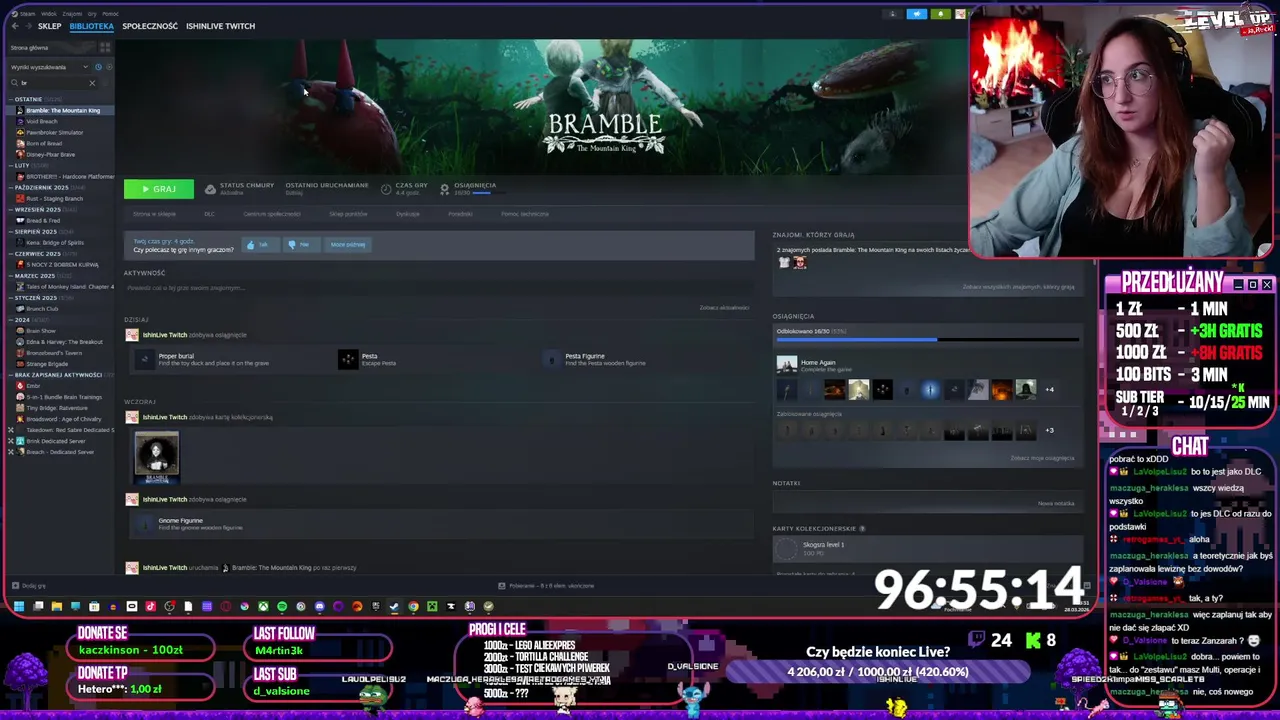Click Strona główna in library sidebar
1280x720 pixels.
coord(30,48)
